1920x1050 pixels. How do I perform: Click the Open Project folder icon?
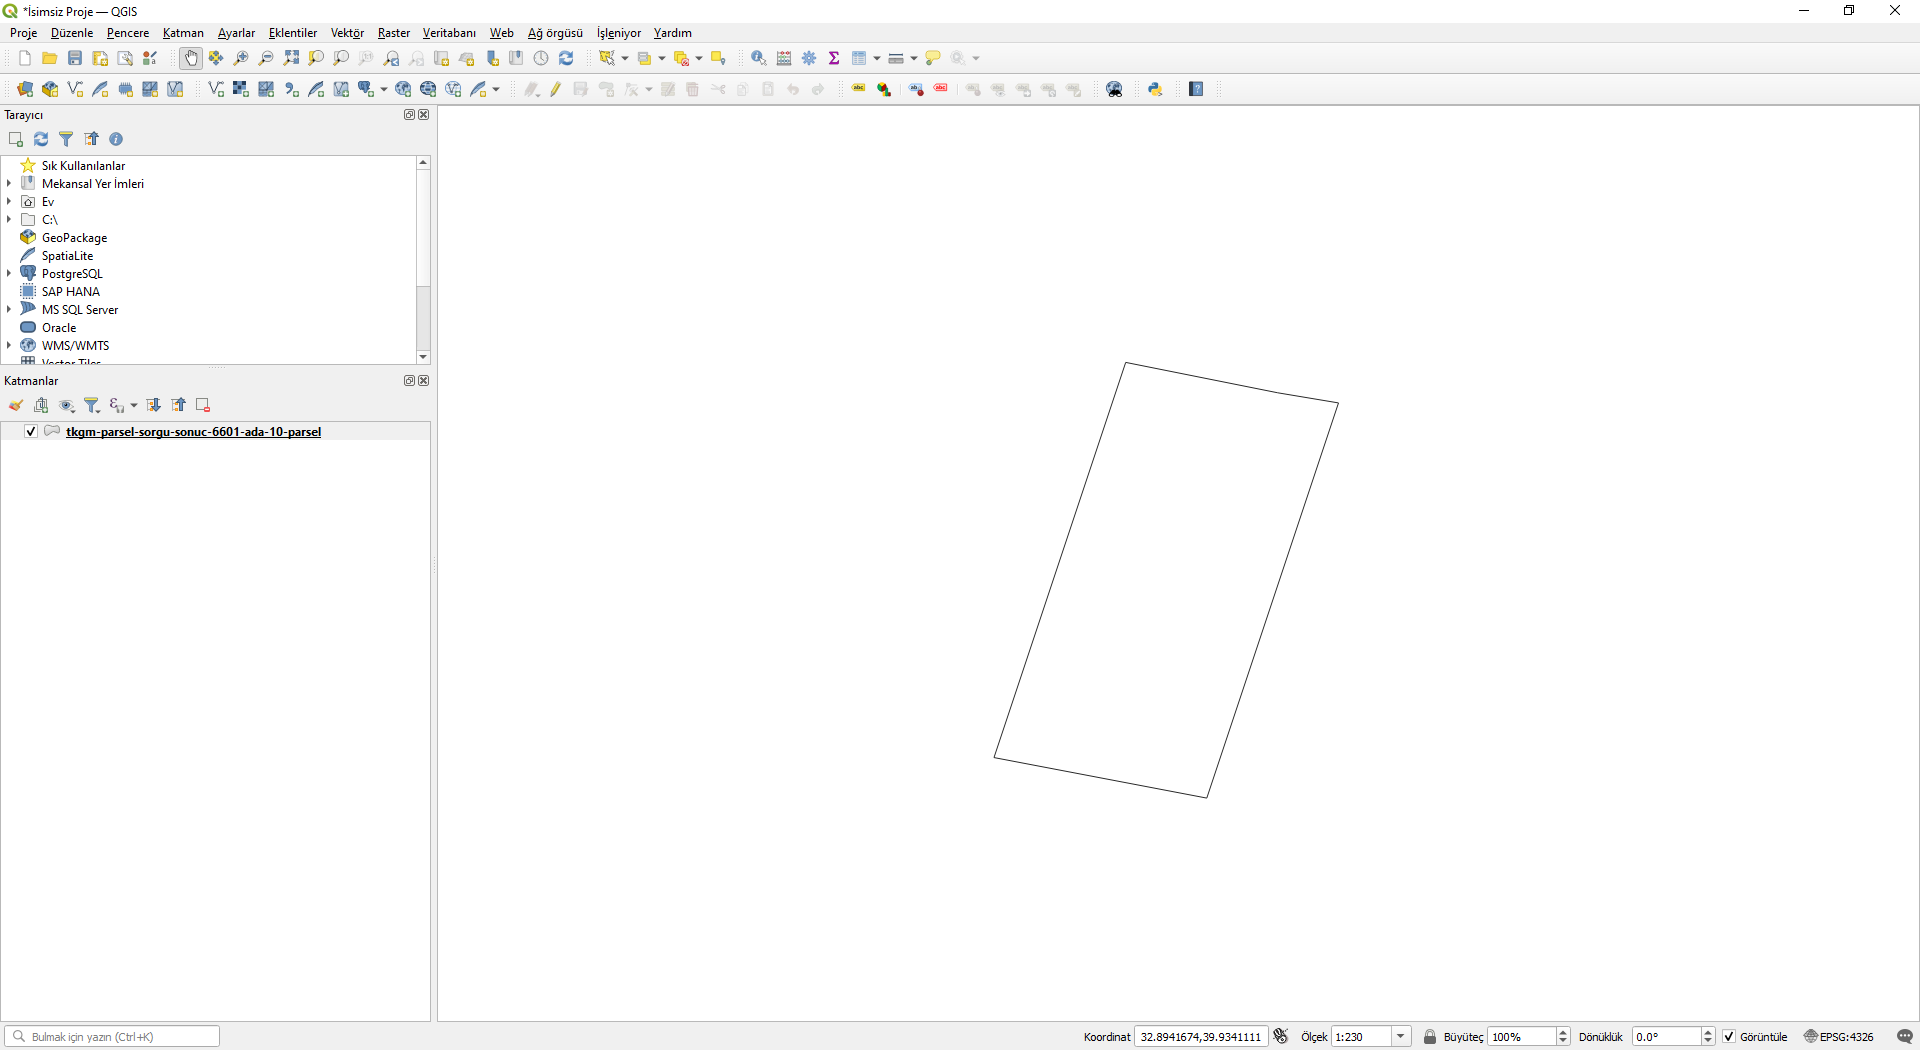(50, 58)
